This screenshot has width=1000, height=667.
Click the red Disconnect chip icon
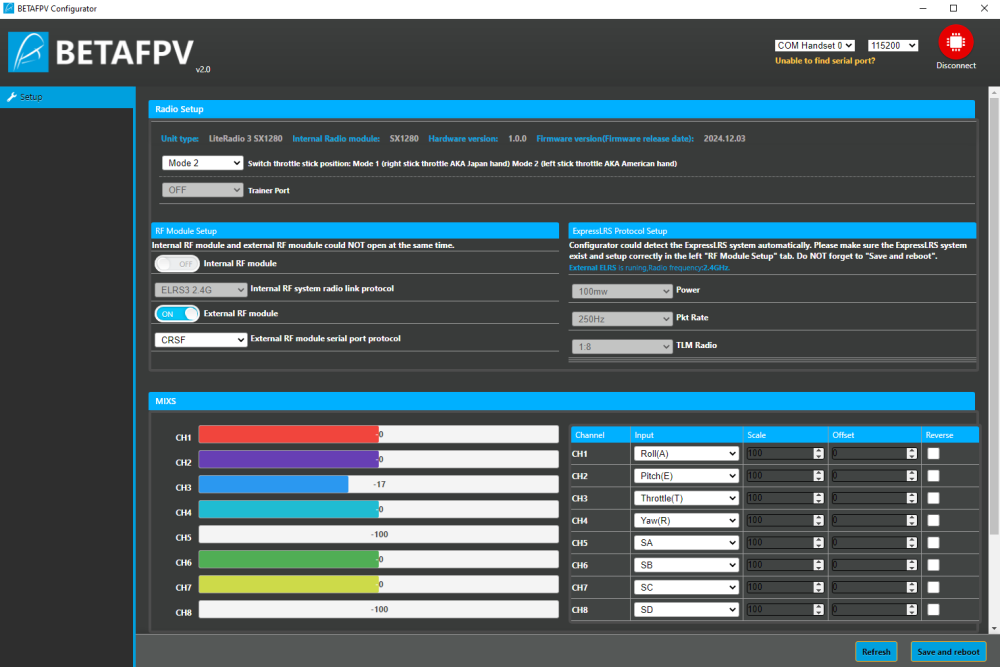[x=956, y=42]
